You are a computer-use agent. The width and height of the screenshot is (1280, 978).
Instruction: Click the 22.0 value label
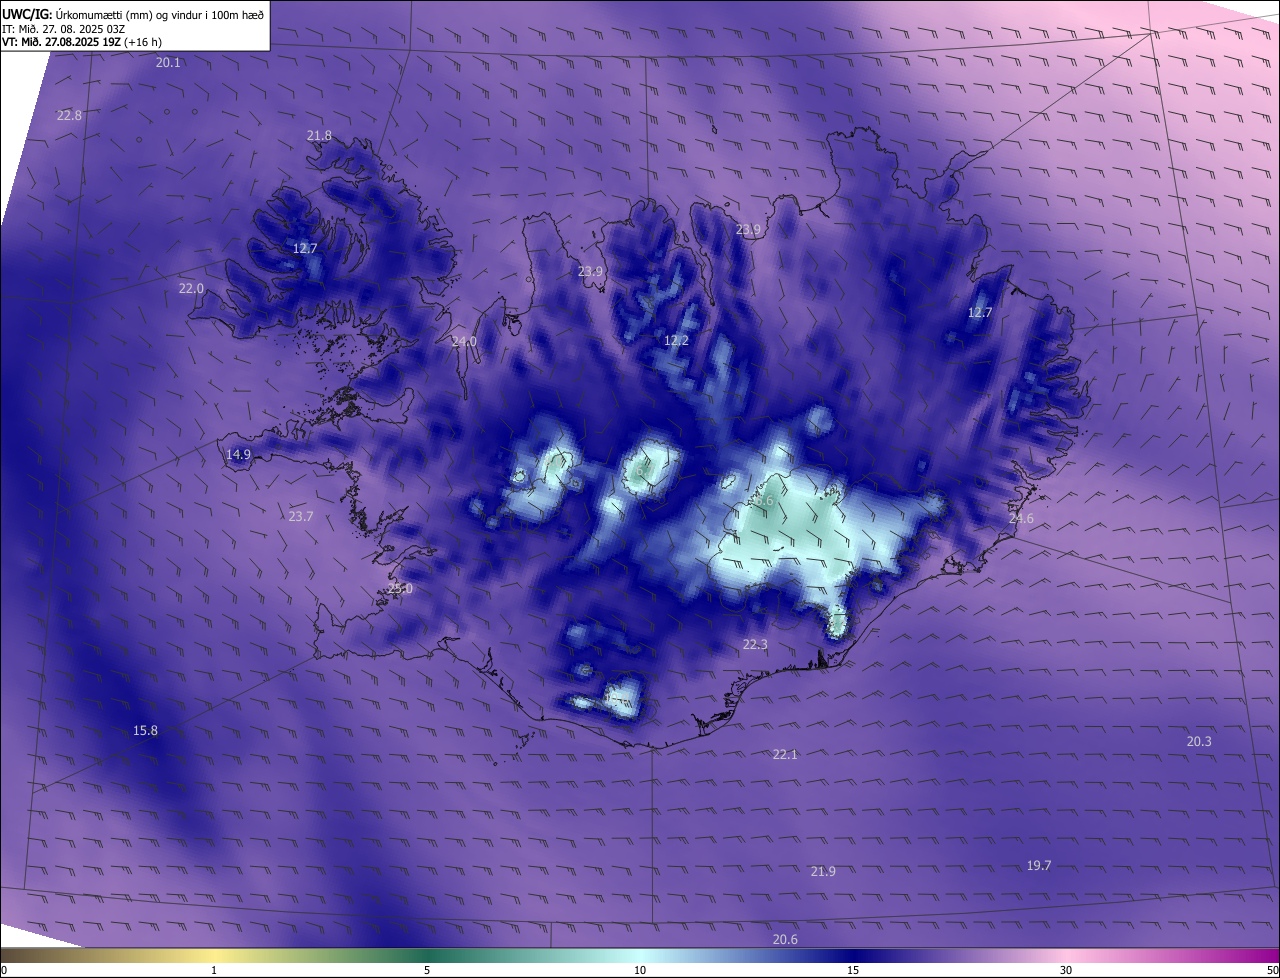pyautogui.click(x=191, y=289)
